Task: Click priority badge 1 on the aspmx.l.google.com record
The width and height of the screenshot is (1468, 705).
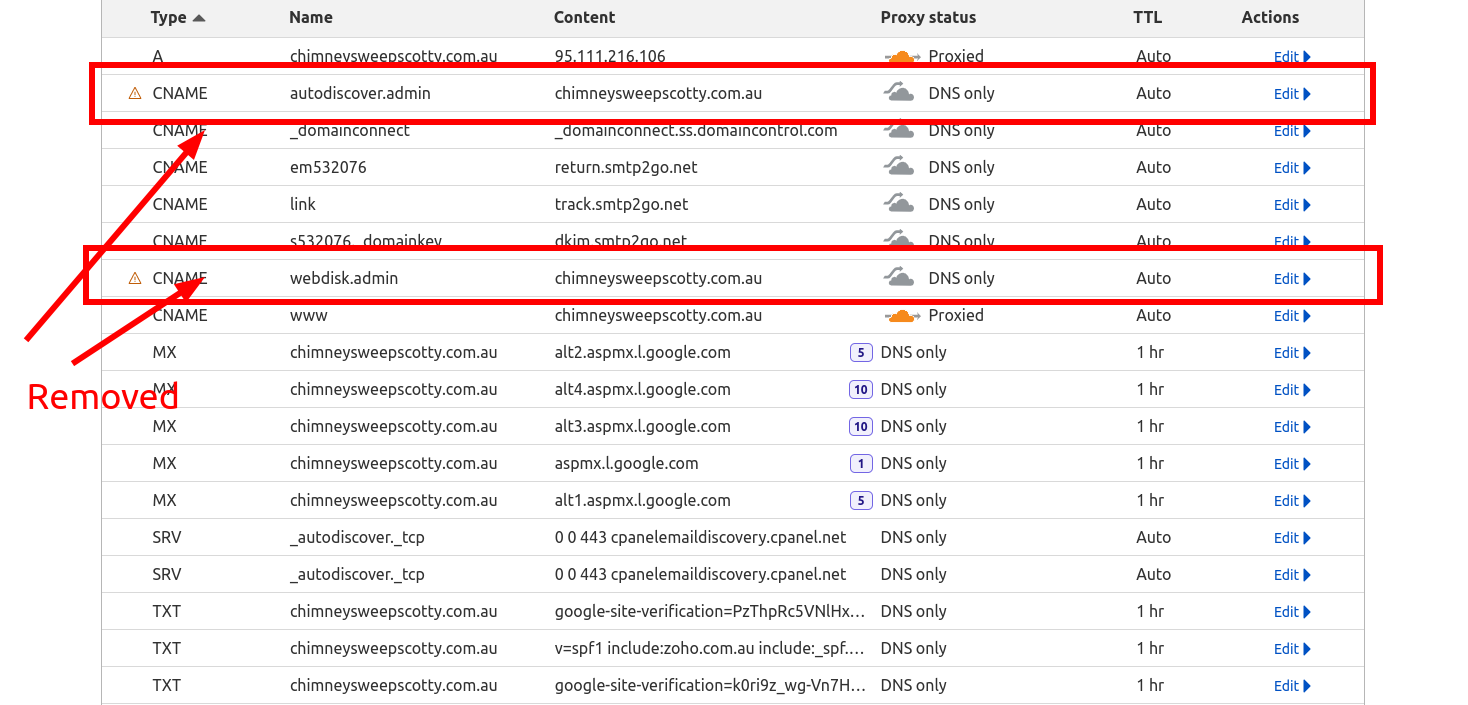Action: (860, 463)
